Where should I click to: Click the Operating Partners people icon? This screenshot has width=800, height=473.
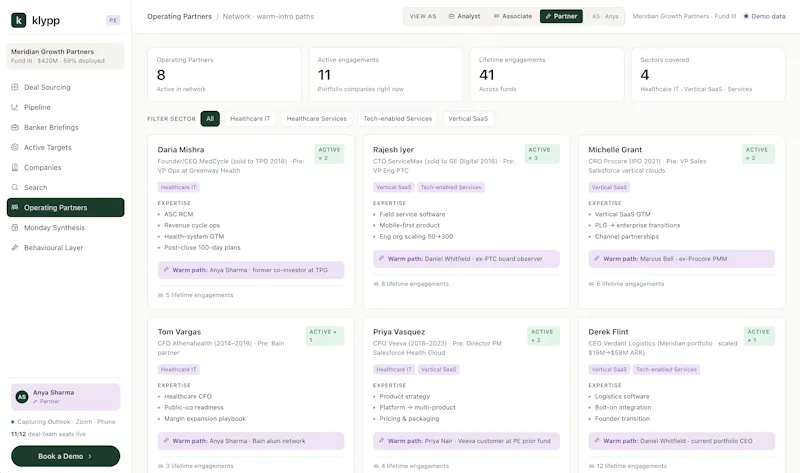(x=15, y=208)
